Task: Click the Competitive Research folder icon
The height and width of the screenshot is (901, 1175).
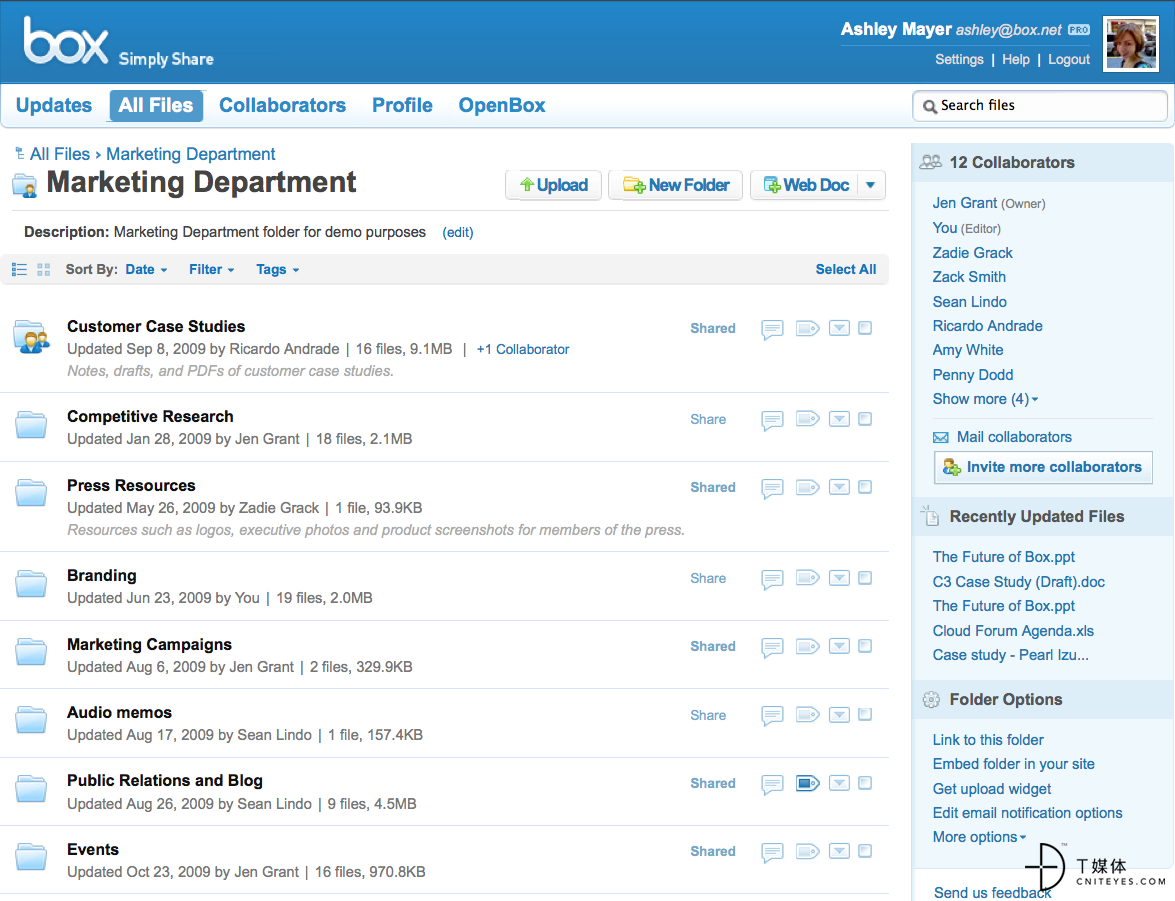Action: click(31, 424)
